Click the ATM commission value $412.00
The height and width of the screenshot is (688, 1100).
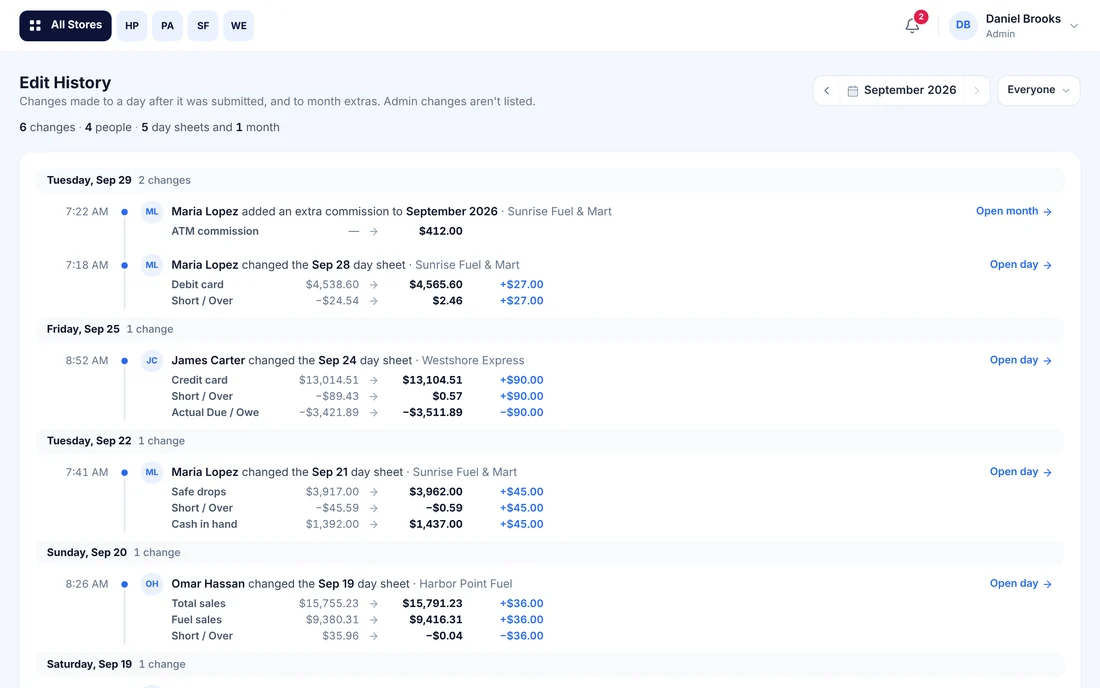tap(441, 231)
